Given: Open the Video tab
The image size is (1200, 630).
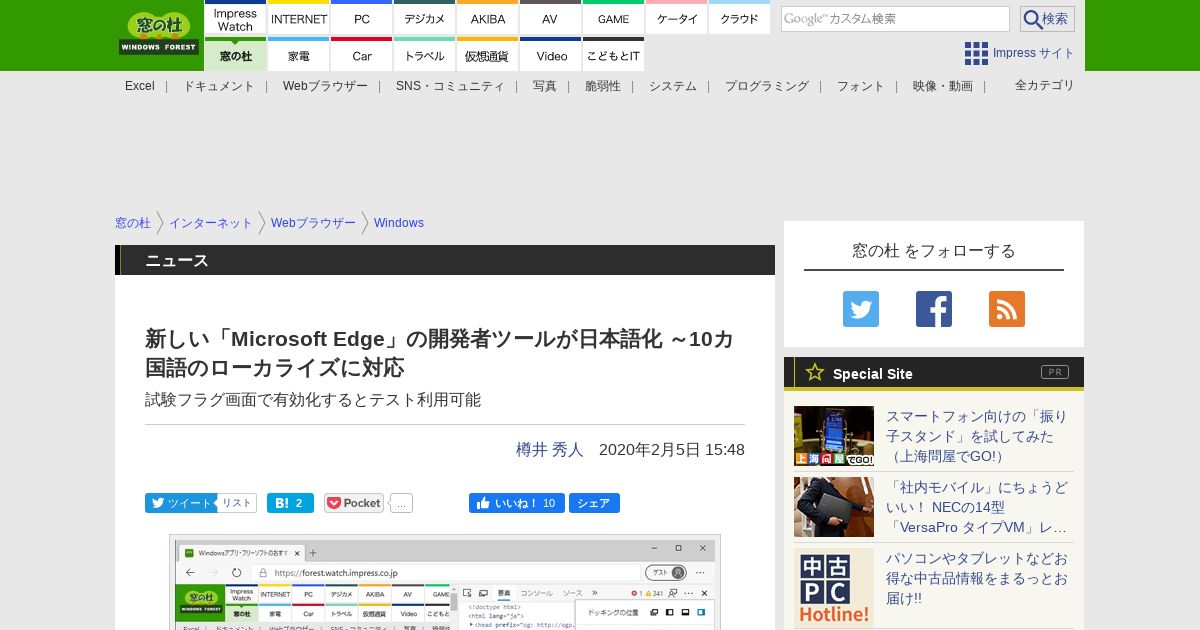Looking at the screenshot, I should [551, 55].
